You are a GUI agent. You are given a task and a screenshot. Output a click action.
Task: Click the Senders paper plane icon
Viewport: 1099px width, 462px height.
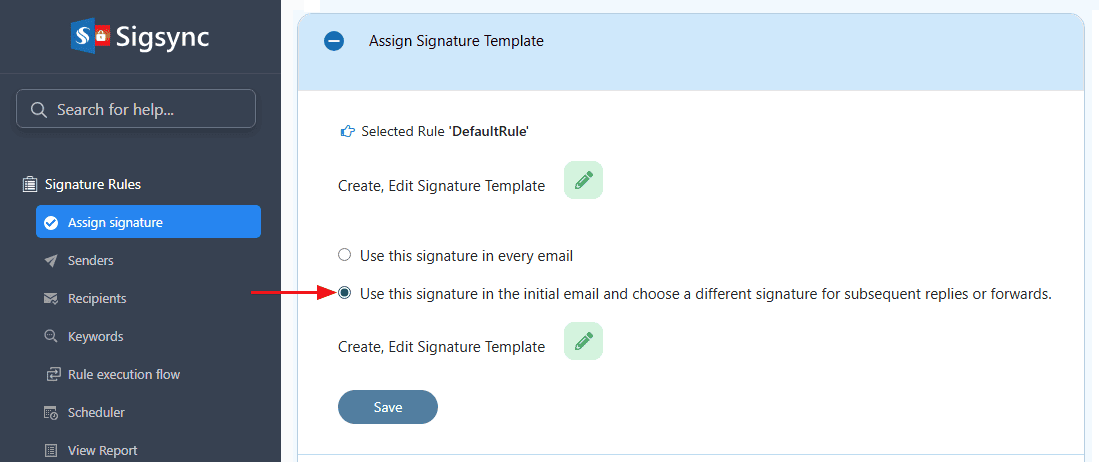[x=51, y=261]
